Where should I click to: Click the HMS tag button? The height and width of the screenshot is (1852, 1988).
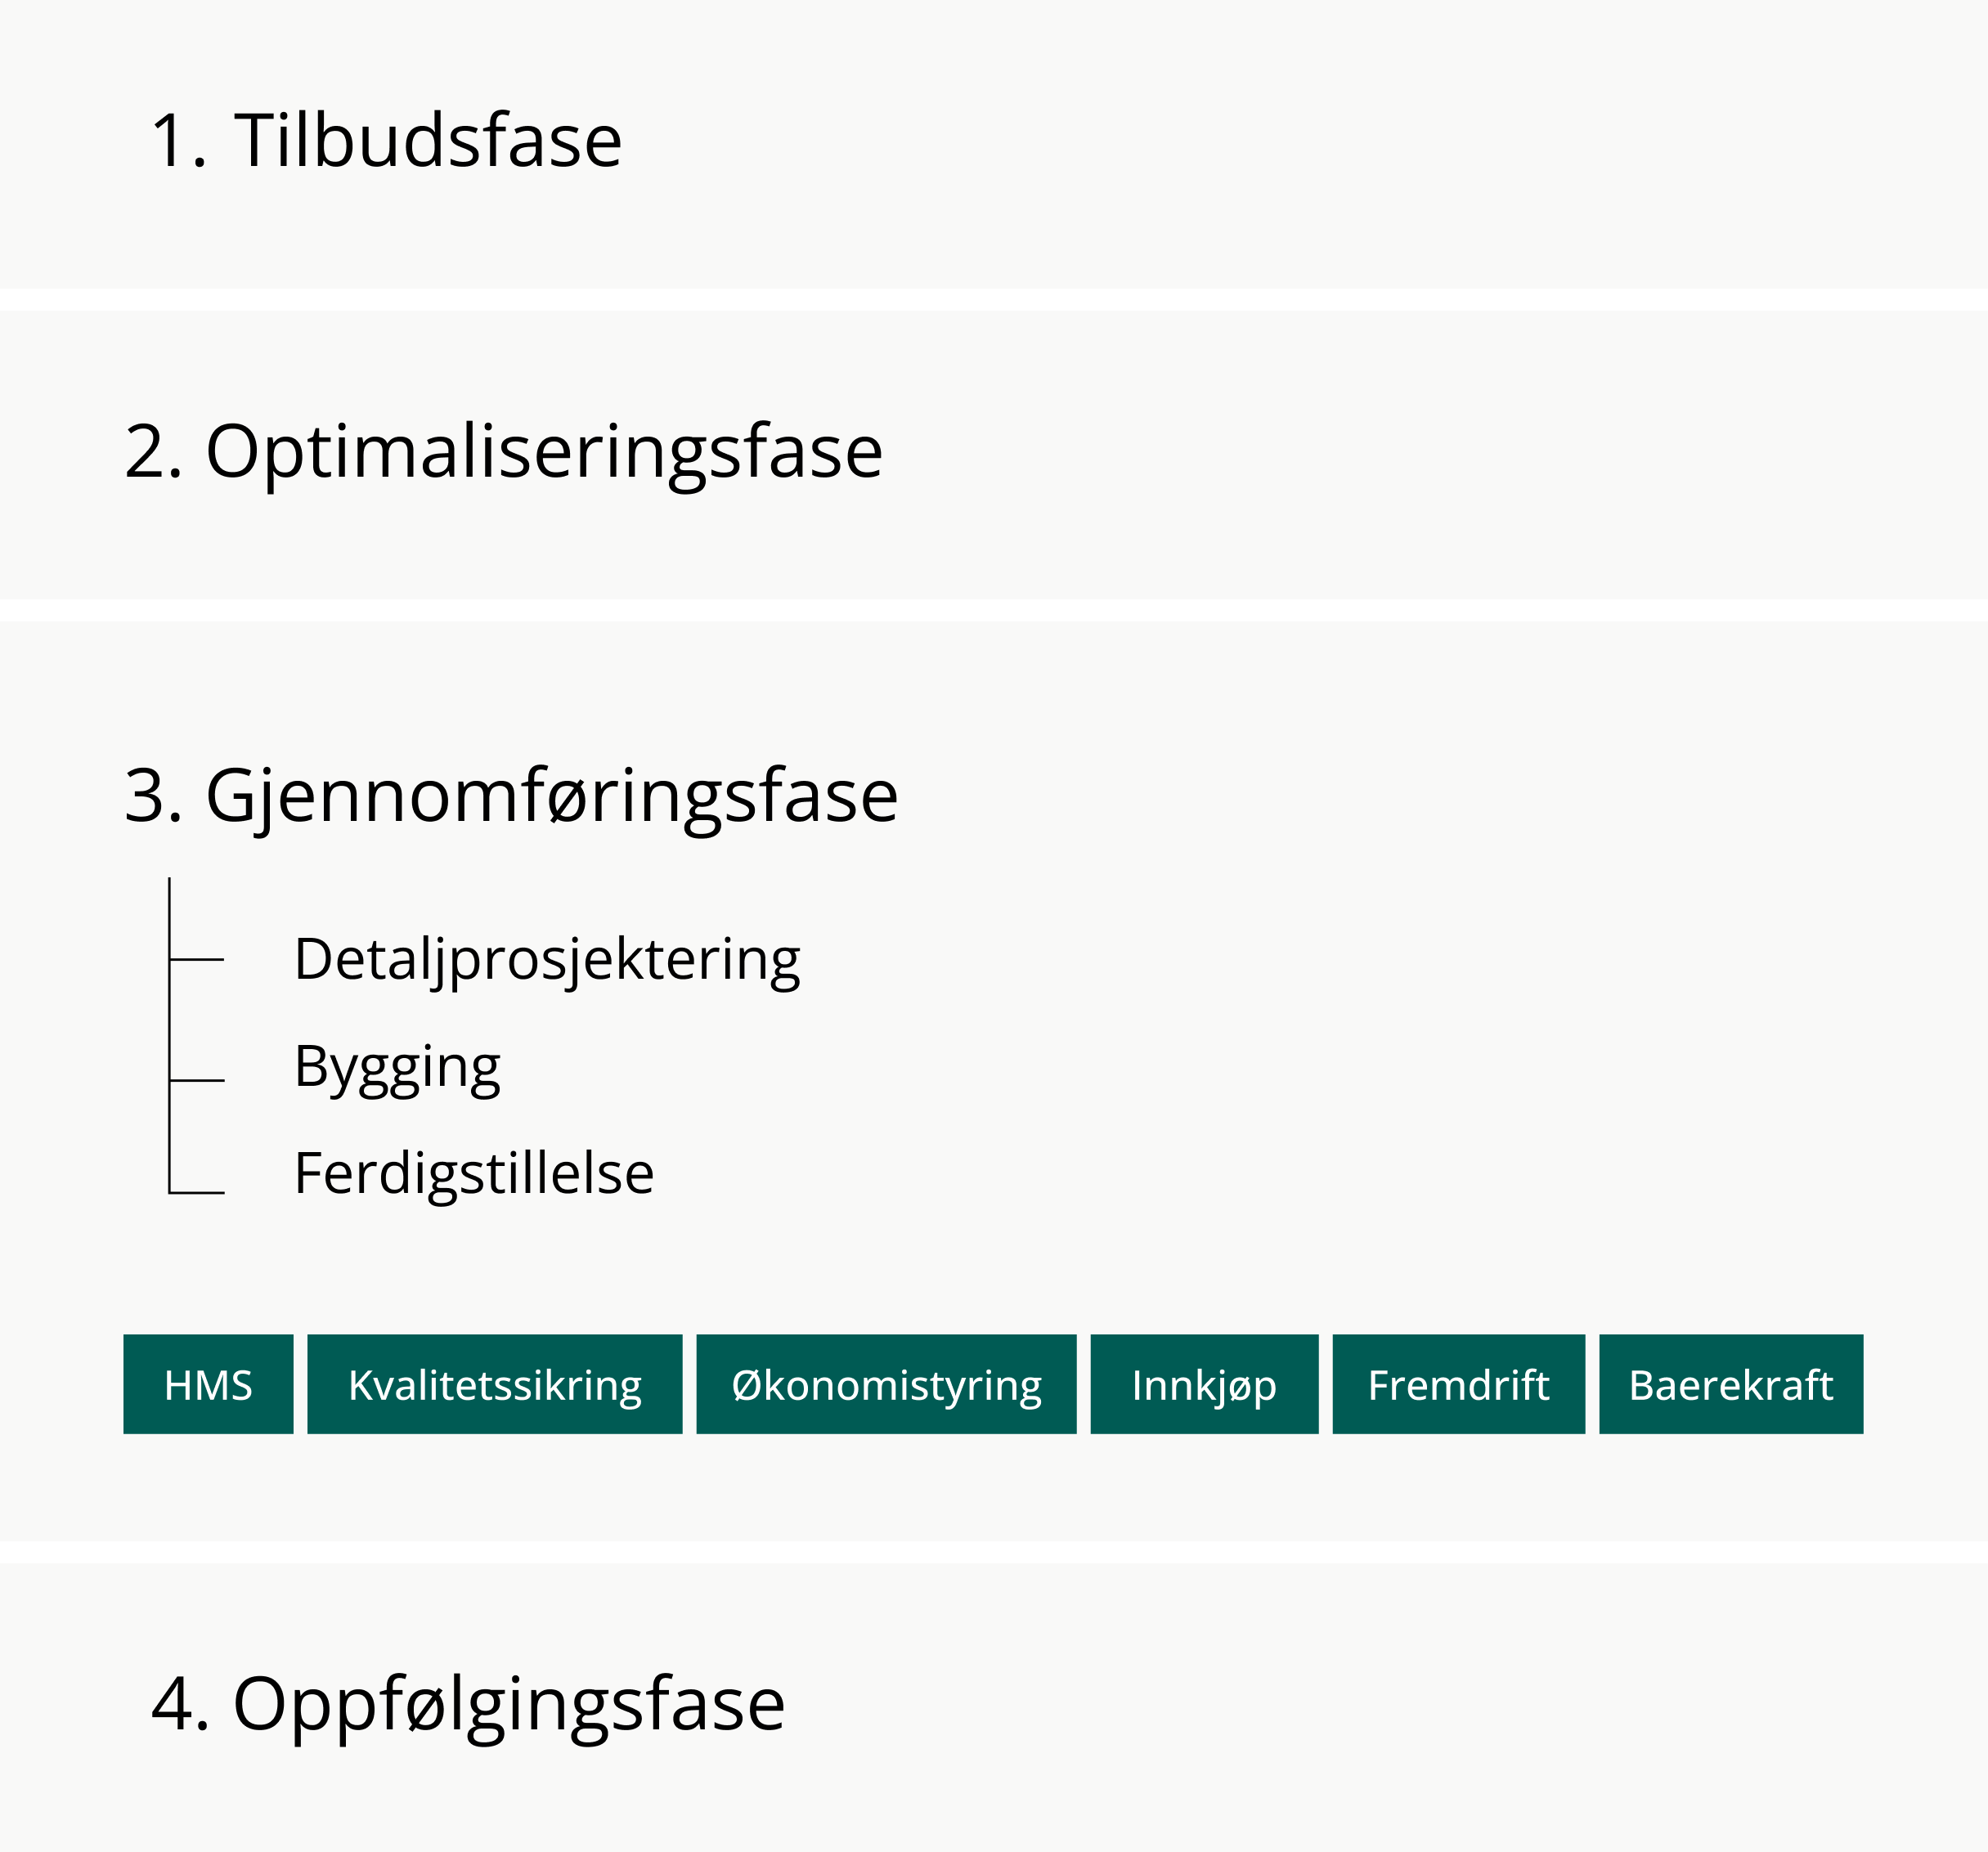(x=208, y=1384)
